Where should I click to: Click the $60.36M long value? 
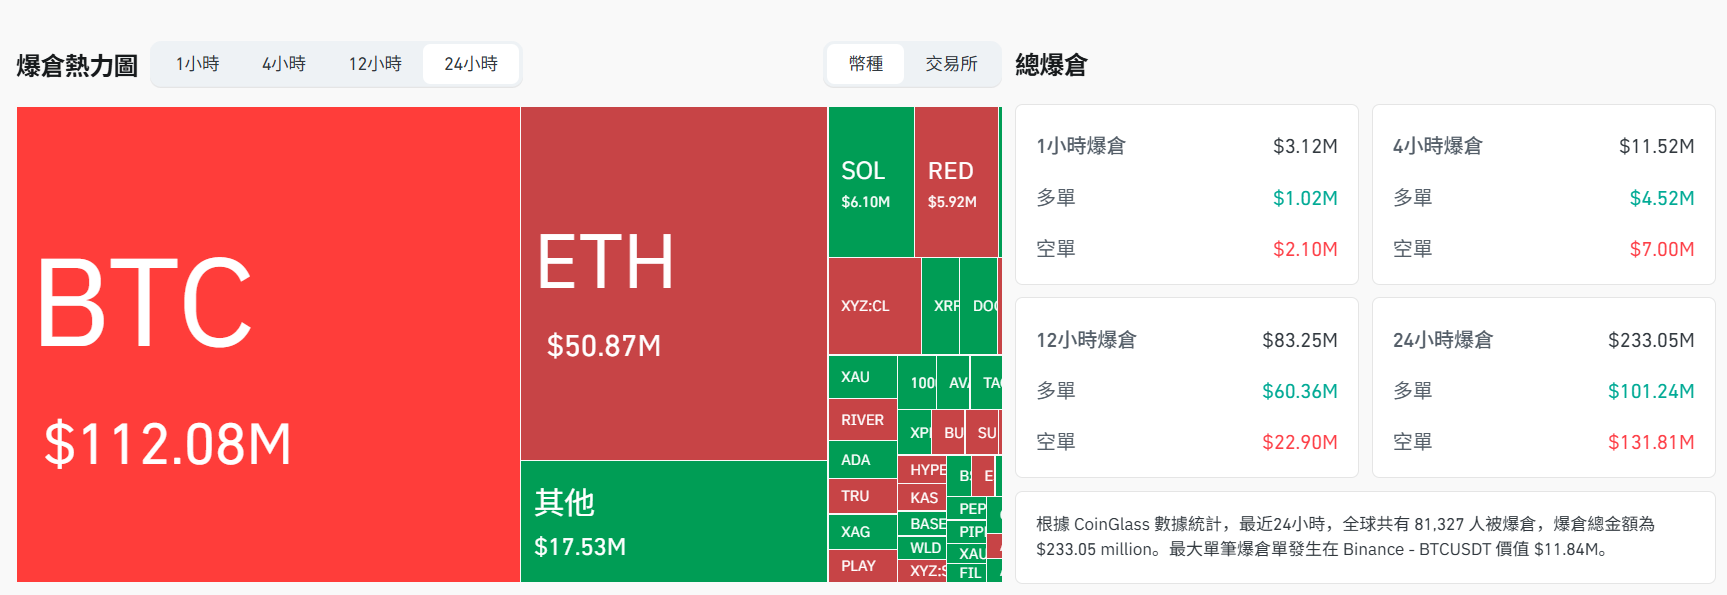pyautogui.click(x=1300, y=391)
